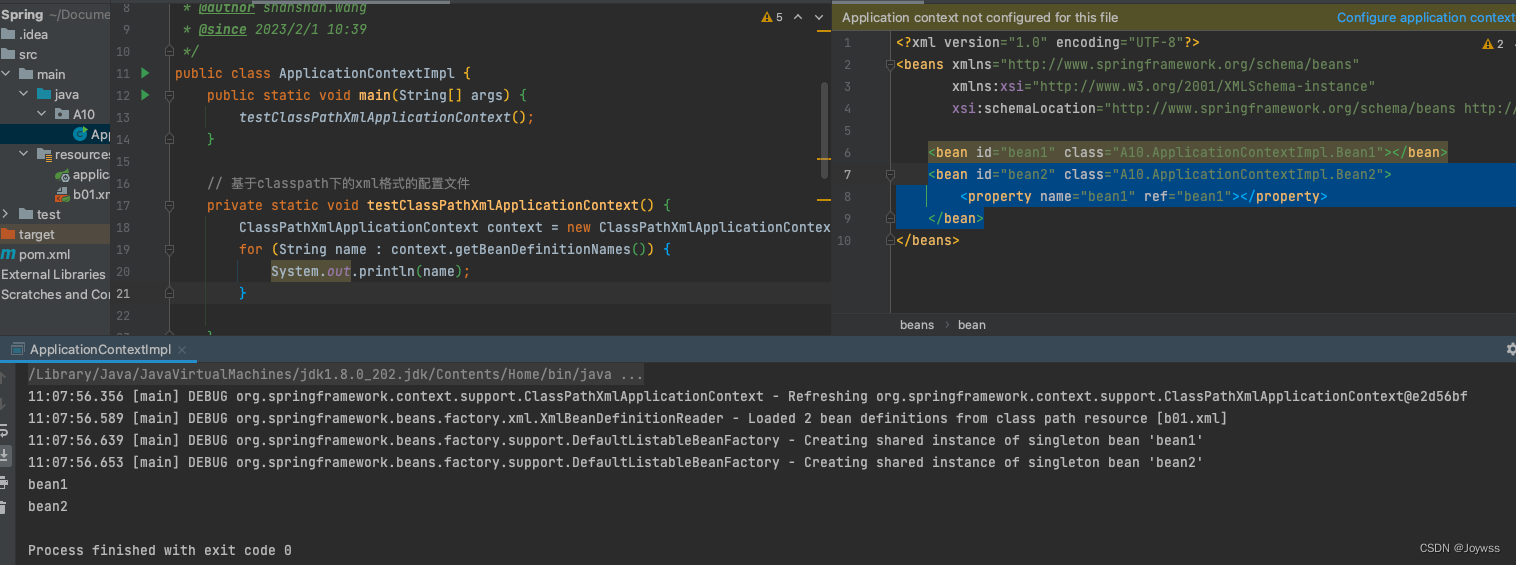The height and width of the screenshot is (565, 1516).
Task: Click the A10 package icon
Action: click(62, 114)
